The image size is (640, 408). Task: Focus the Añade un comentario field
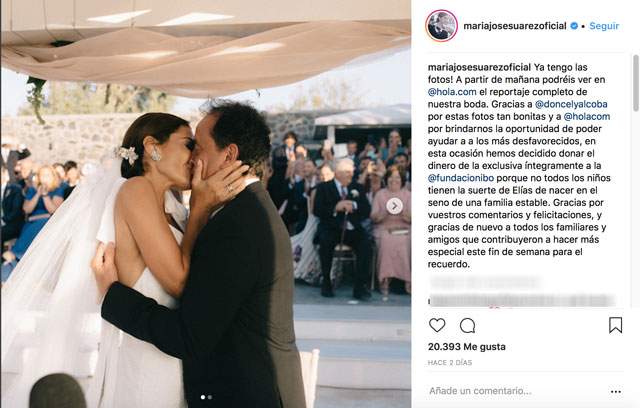[x=516, y=391]
